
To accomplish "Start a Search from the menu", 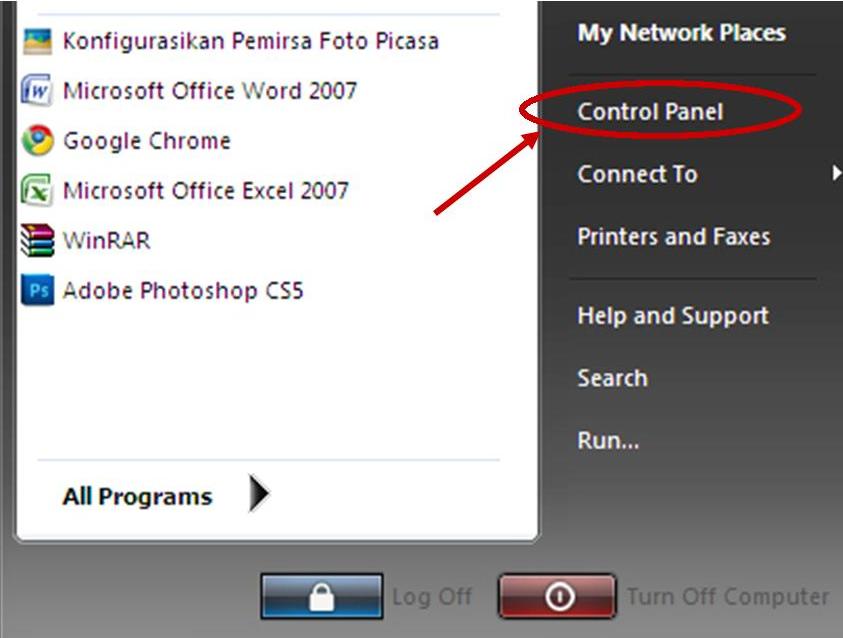I will (x=613, y=378).
